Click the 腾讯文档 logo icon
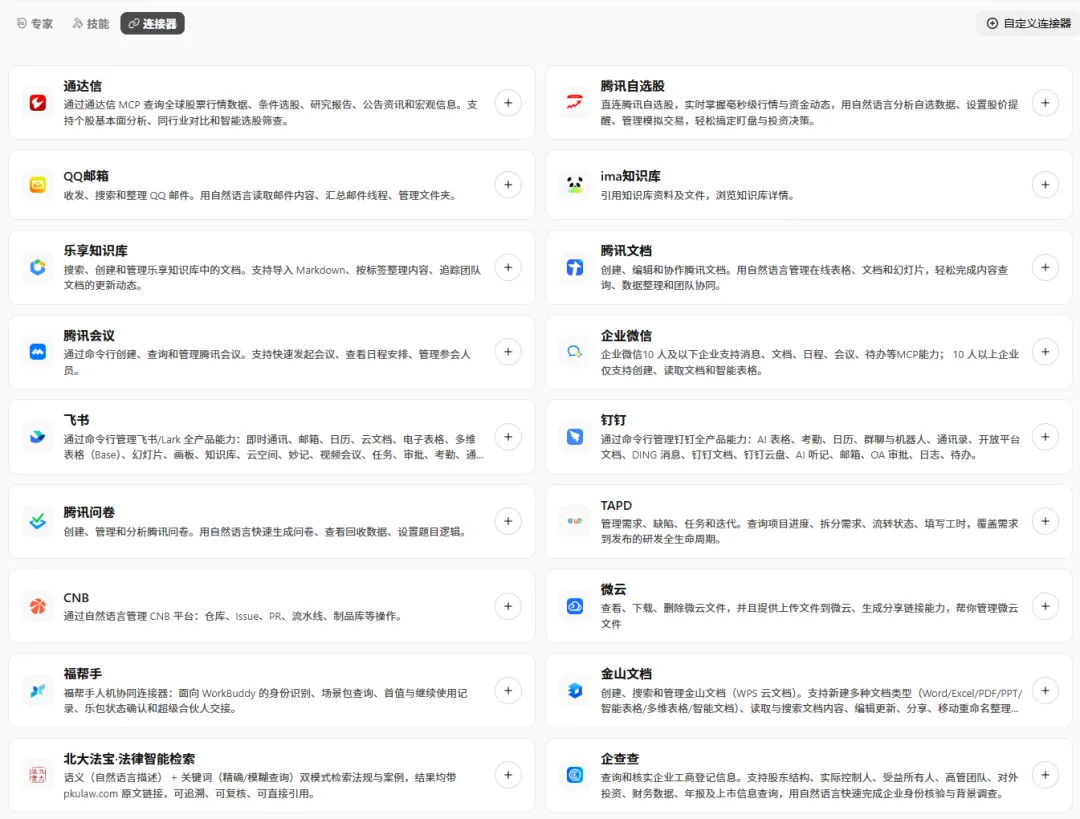 click(574, 267)
